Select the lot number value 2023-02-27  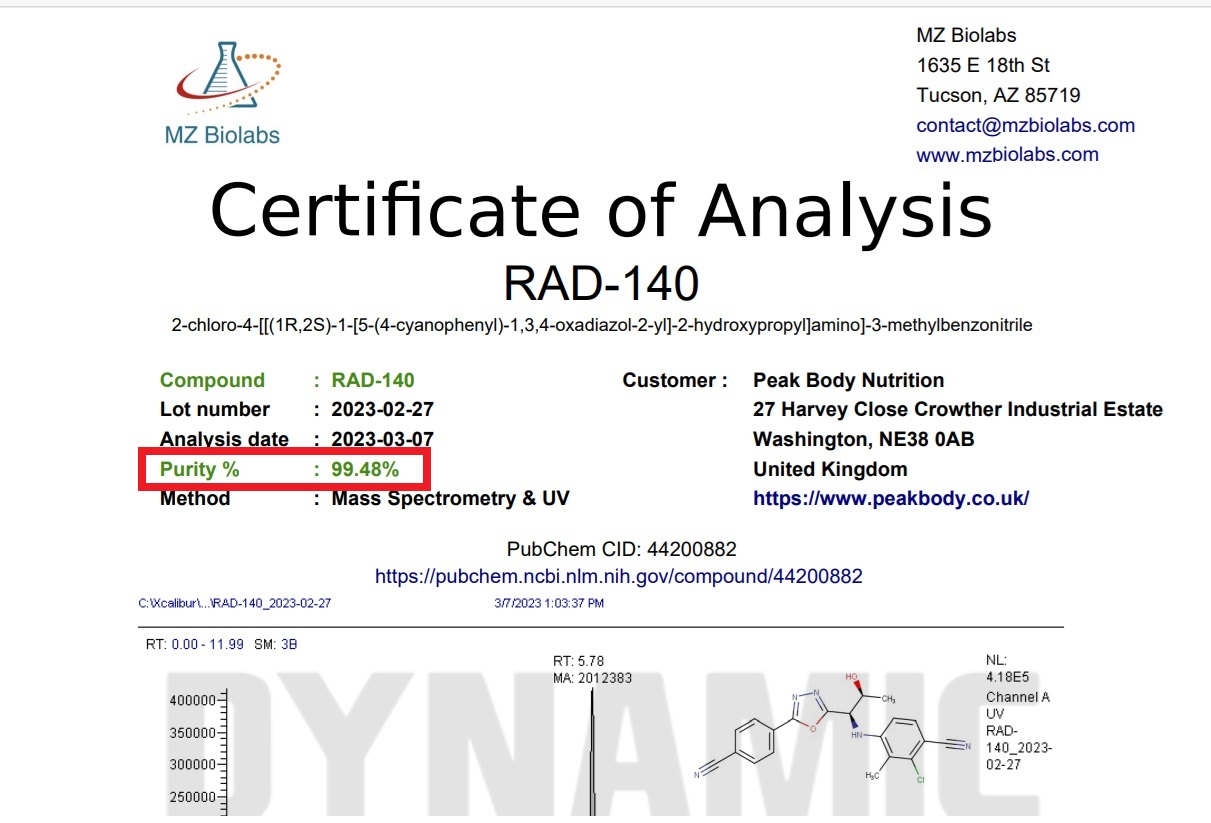(x=383, y=409)
